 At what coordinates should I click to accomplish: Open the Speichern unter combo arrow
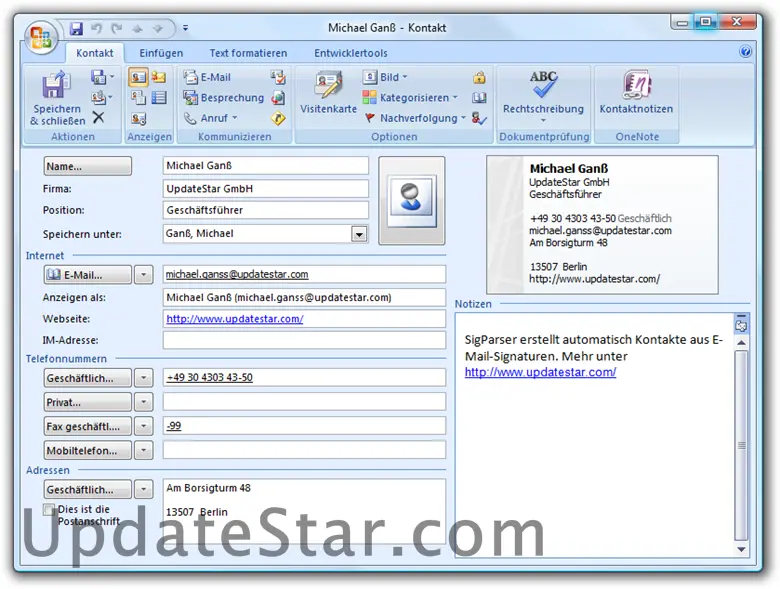tap(359, 234)
